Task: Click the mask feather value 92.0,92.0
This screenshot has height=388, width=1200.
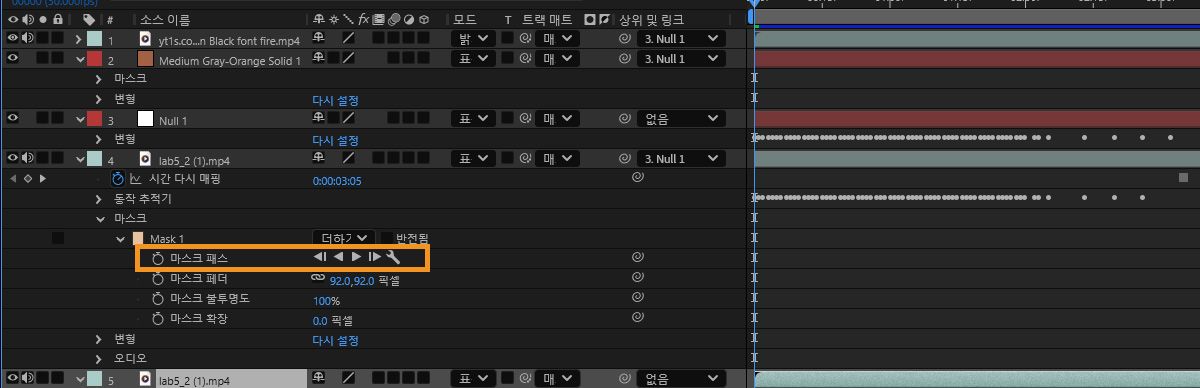Action: (352, 280)
